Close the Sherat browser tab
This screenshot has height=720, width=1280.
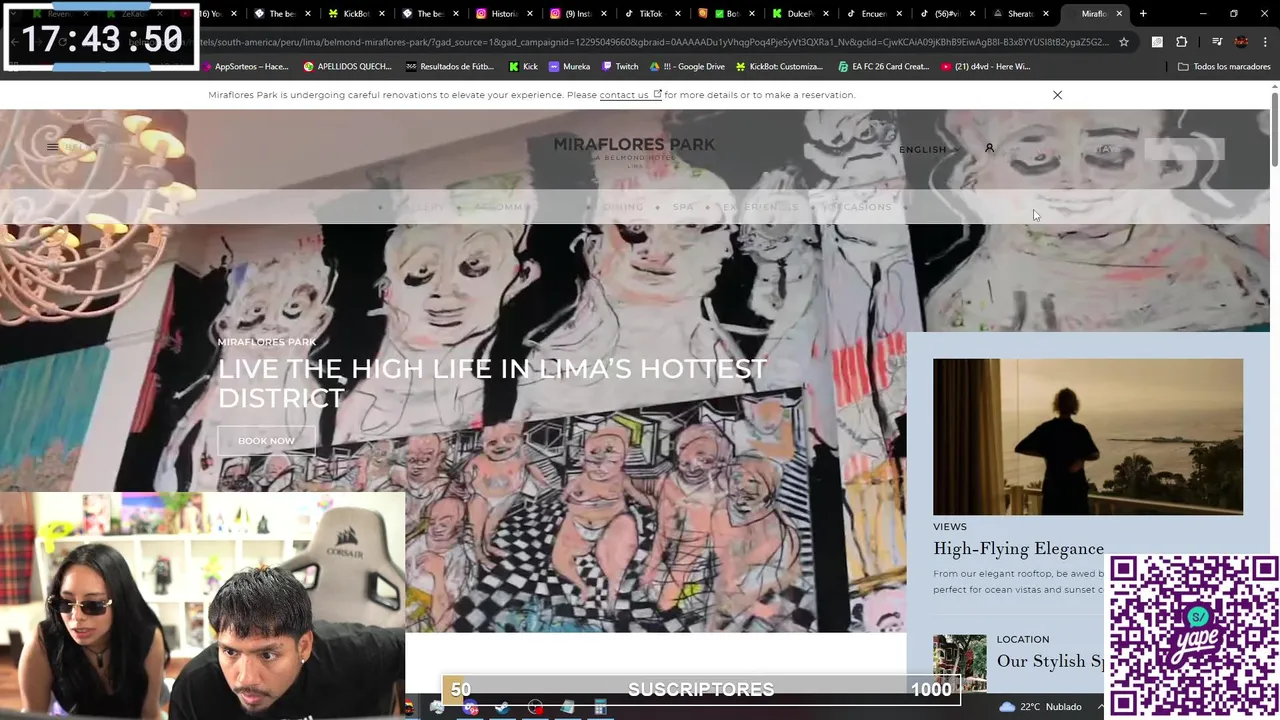pos(1046,14)
